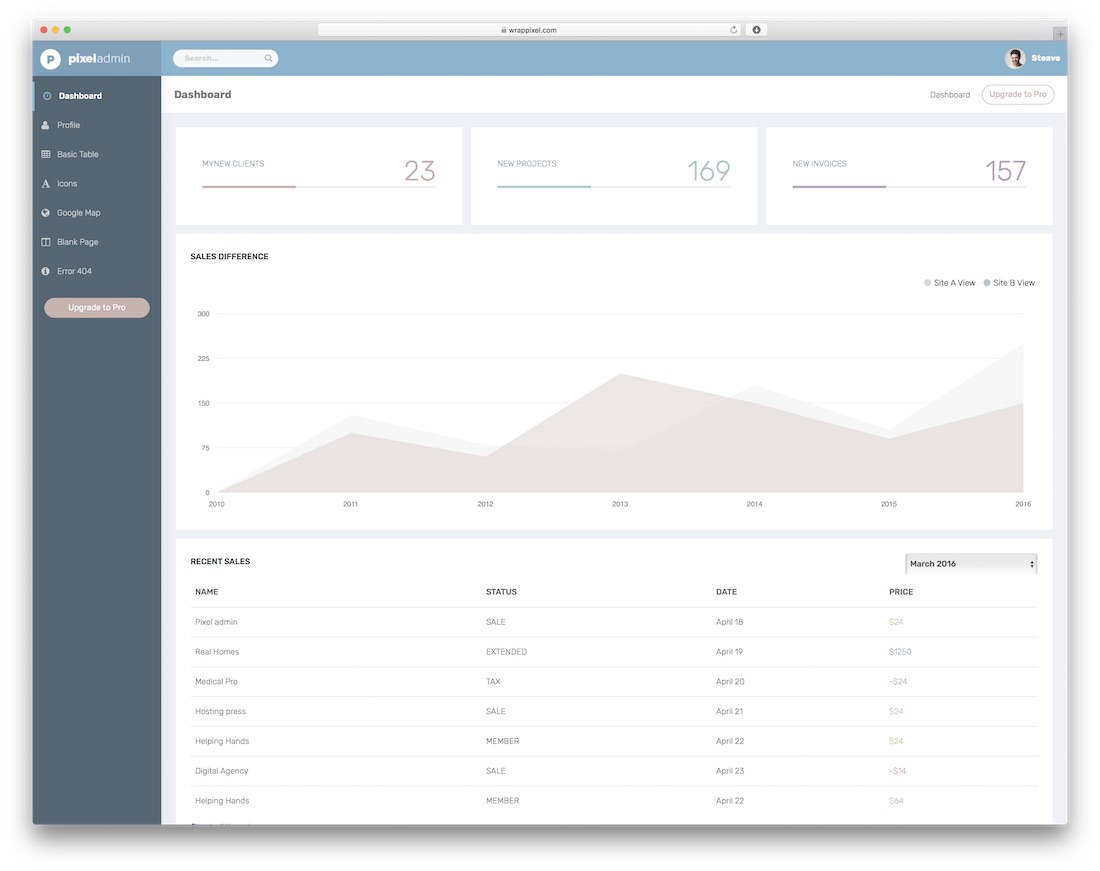Click the Blank Page columns icon
The height and width of the screenshot is (871, 1100).
(x=46, y=242)
